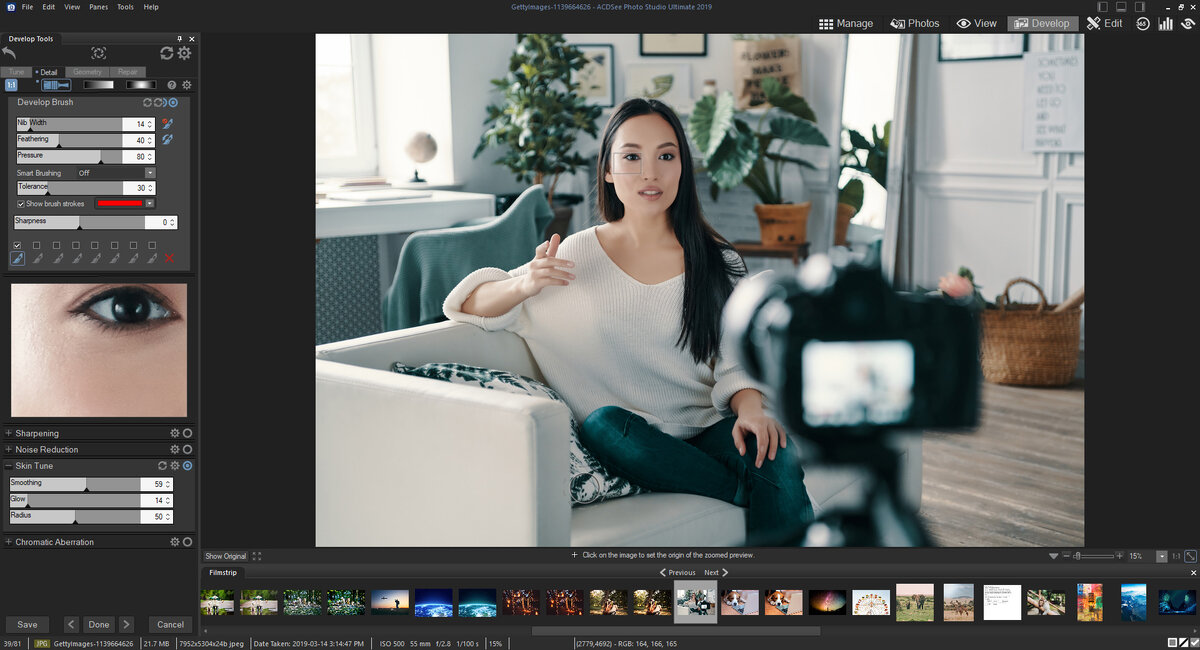
Task: Click the Undo arrow in Develop Tools
Action: (11, 51)
